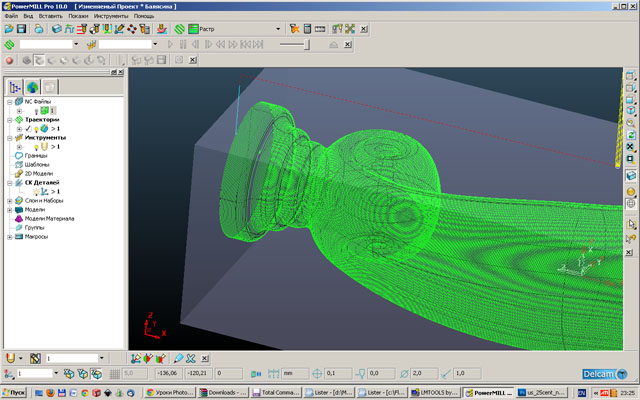Click the print icon in main toolbar

(x=38, y=29)
